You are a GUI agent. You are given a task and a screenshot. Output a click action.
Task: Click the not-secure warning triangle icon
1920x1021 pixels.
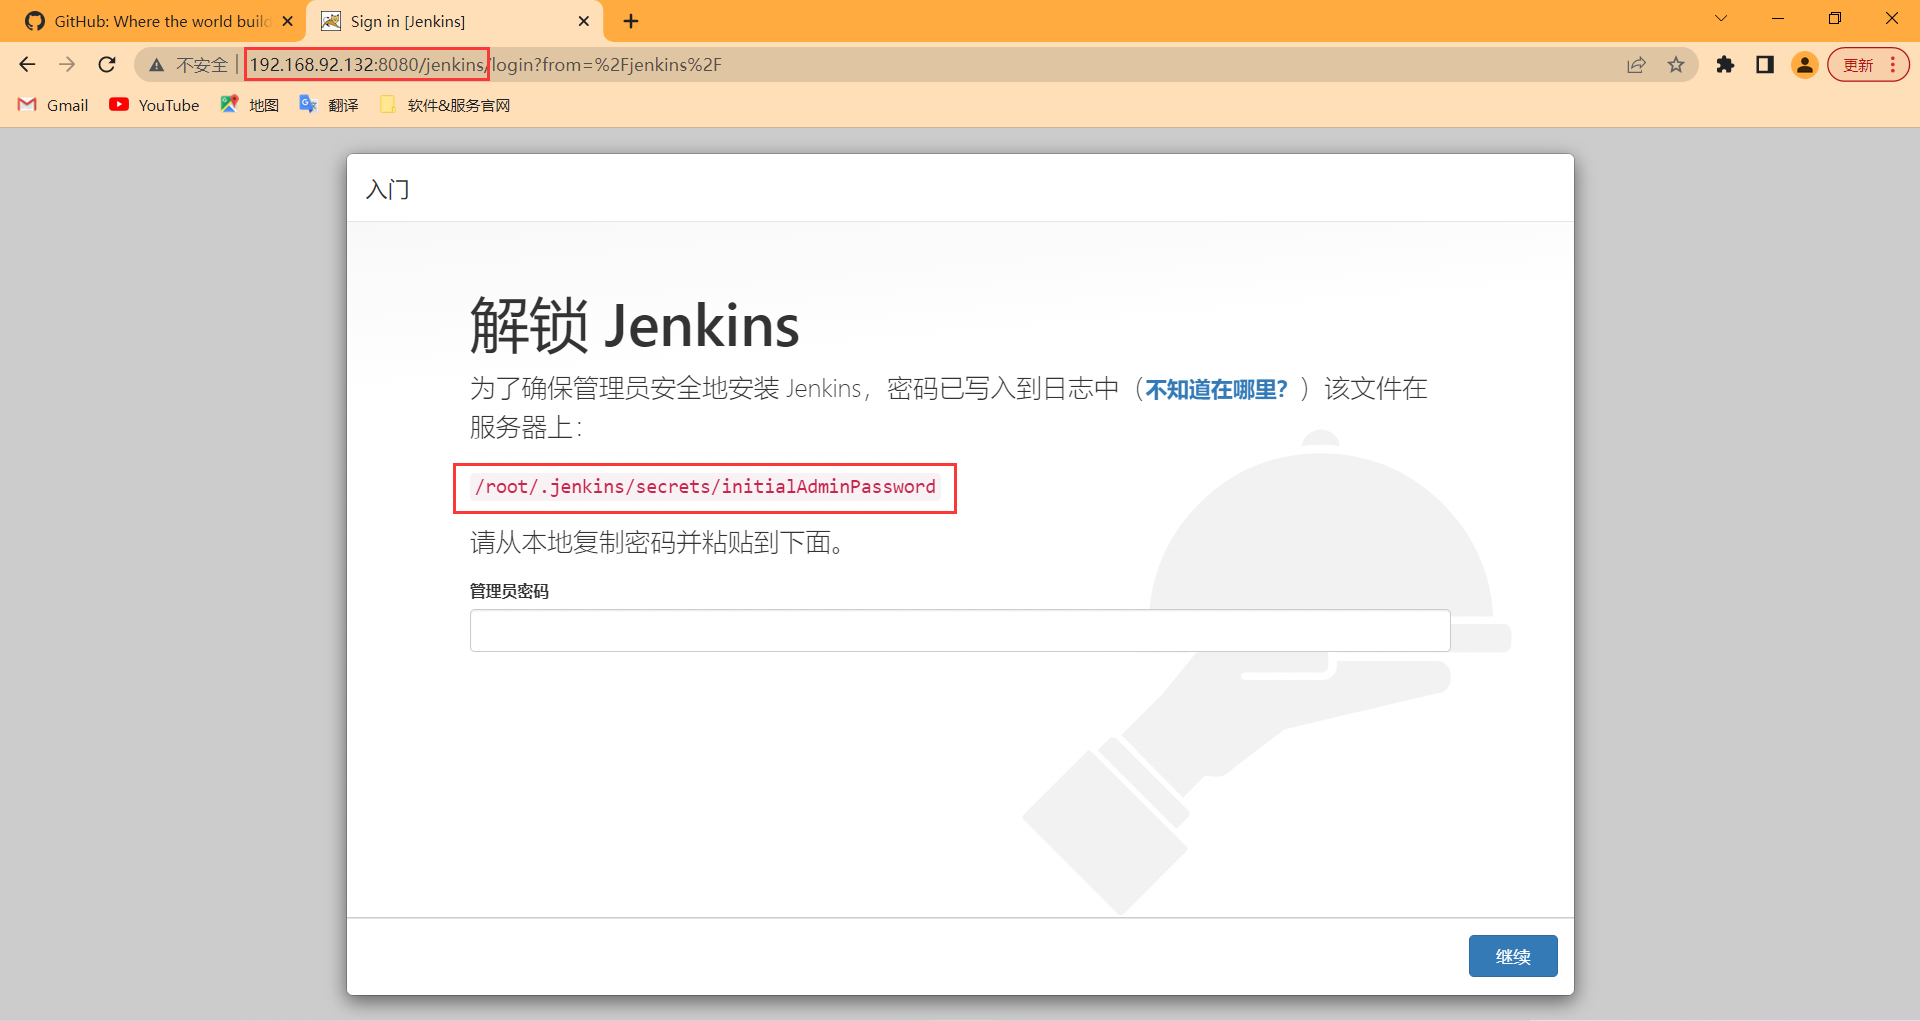click(156, 65)
